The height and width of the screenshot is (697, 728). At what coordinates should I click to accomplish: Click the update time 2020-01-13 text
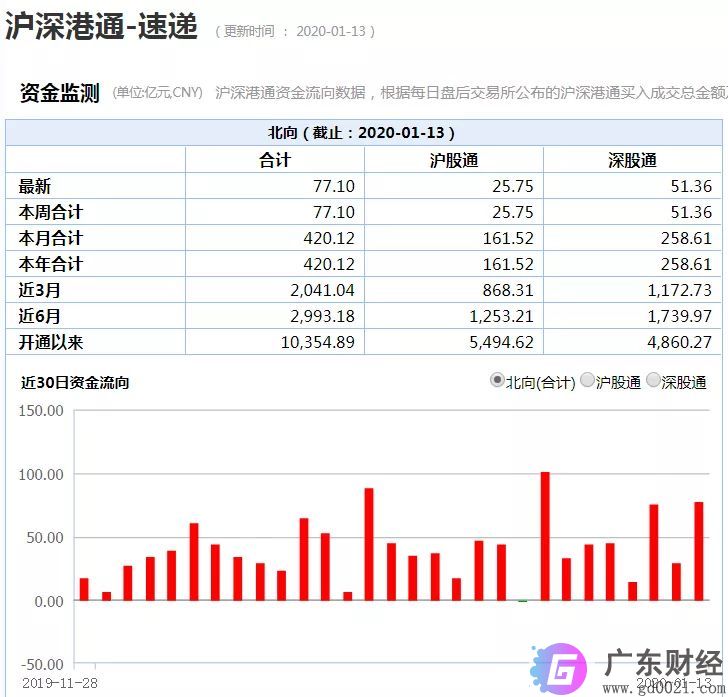[x=331, y=31]
